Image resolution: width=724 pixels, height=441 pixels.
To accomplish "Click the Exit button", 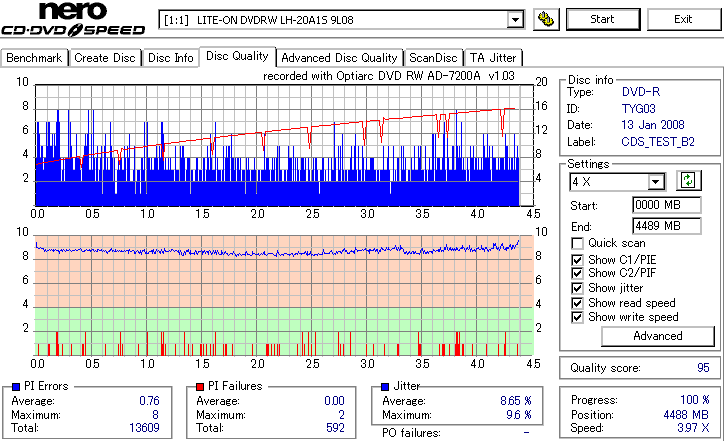I will pos(683,19).
